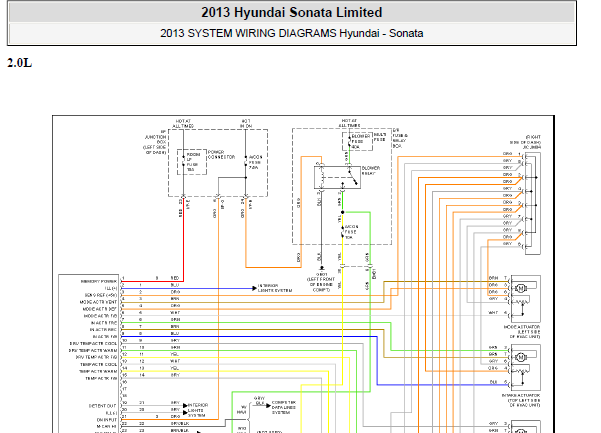The image size is (601, 433).
Task: Click the 'MULTI FUSE' label
Action: pyautogui.click(x=380, y=137)
